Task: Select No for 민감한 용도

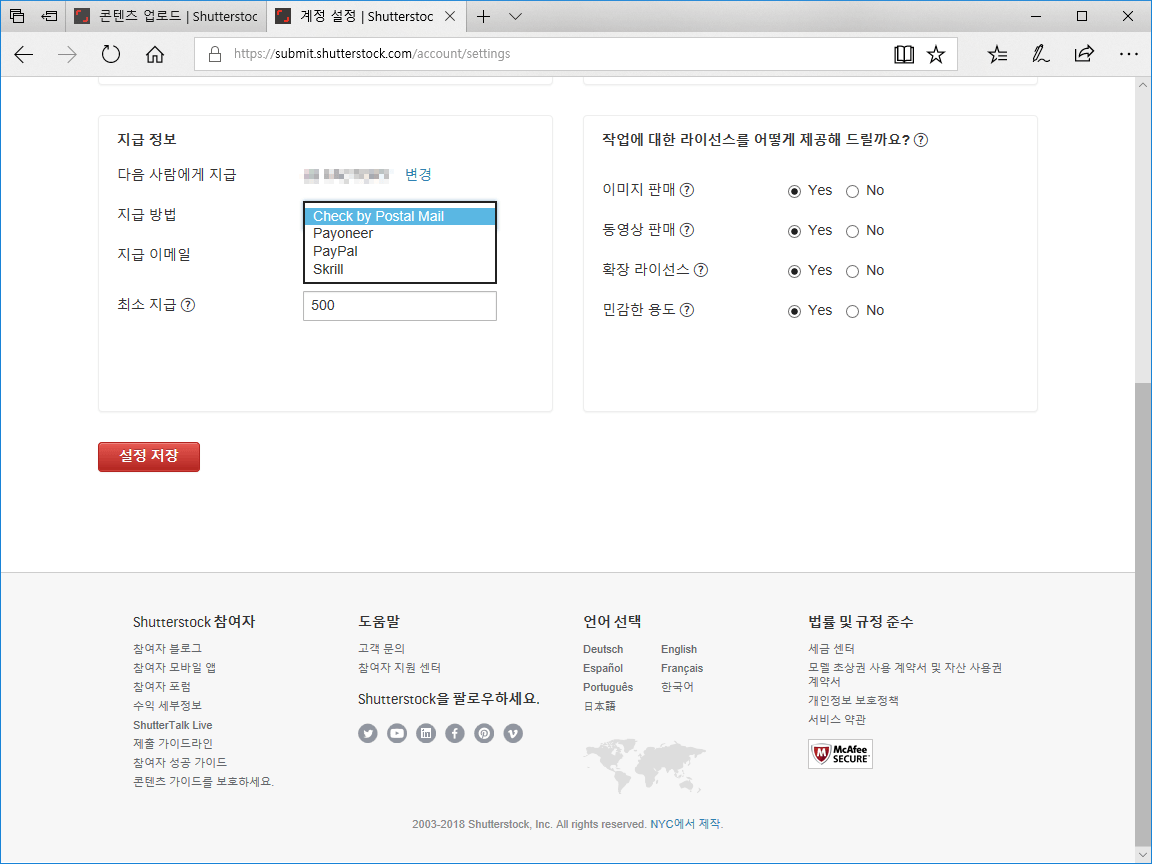Action: [852, 312]
